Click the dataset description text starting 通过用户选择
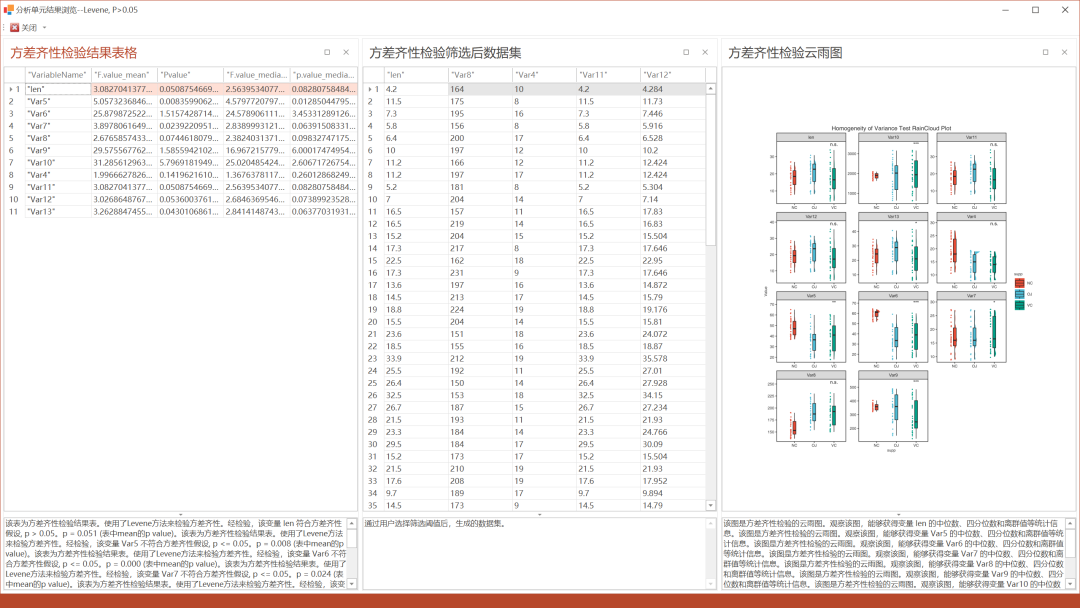 tap(435, 524)
